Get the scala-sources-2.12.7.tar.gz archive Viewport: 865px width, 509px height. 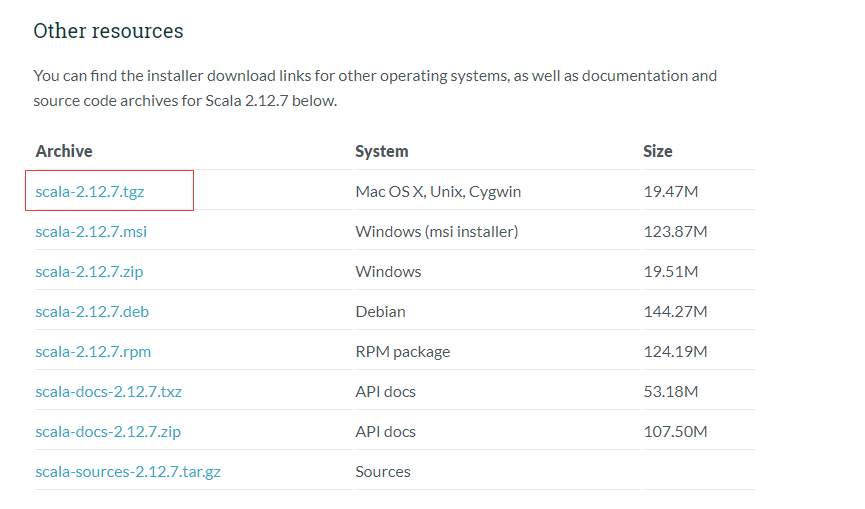point(128,471)
